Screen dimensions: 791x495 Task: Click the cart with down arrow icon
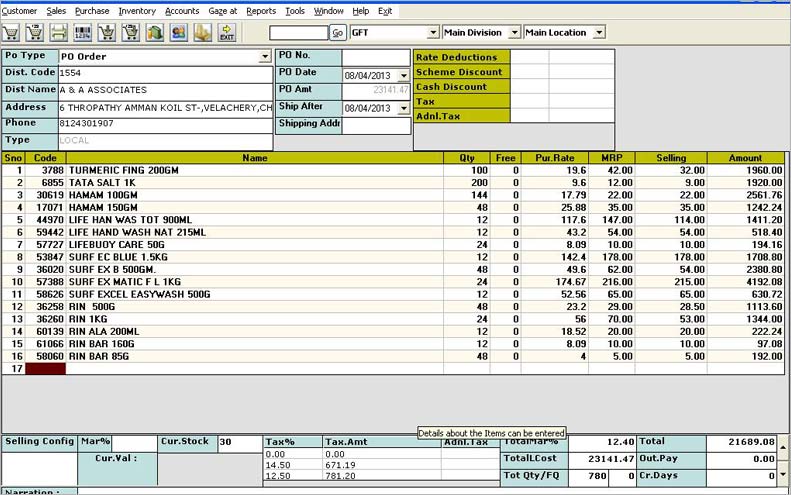pyautogui.click(x=106, y=32)
